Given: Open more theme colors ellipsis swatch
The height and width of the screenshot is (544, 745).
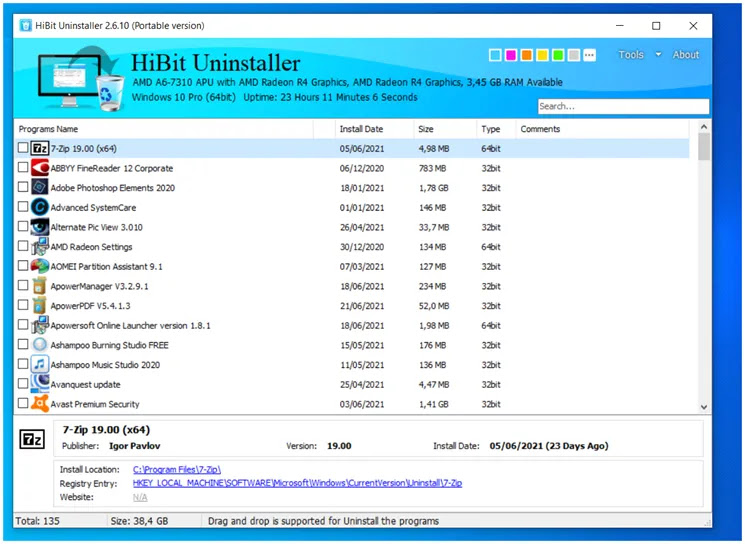Looking at the screenshot, I should pos(590,55).
